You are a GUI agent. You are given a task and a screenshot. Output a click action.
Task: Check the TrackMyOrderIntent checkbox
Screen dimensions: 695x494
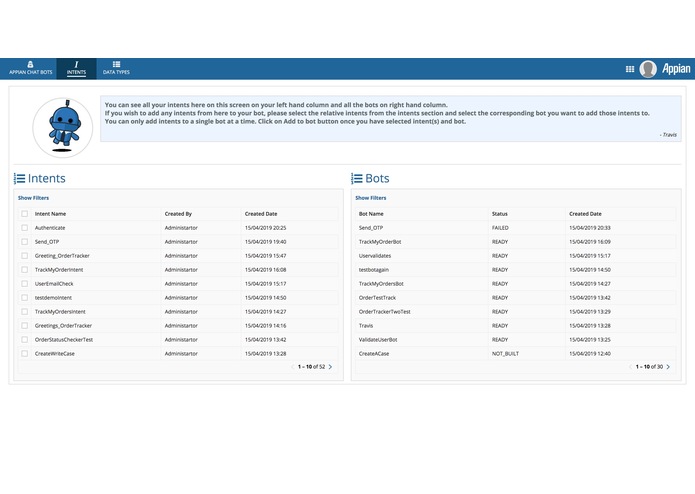24,270
